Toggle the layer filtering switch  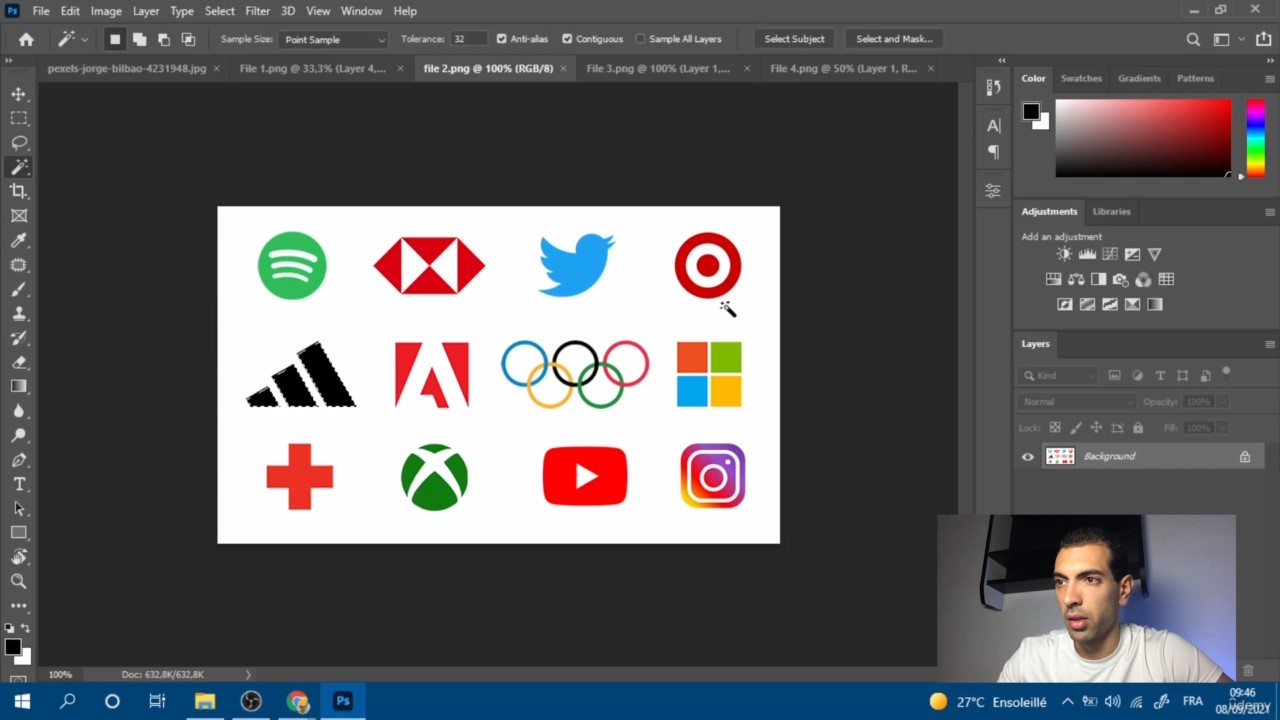click(1226, 373)
